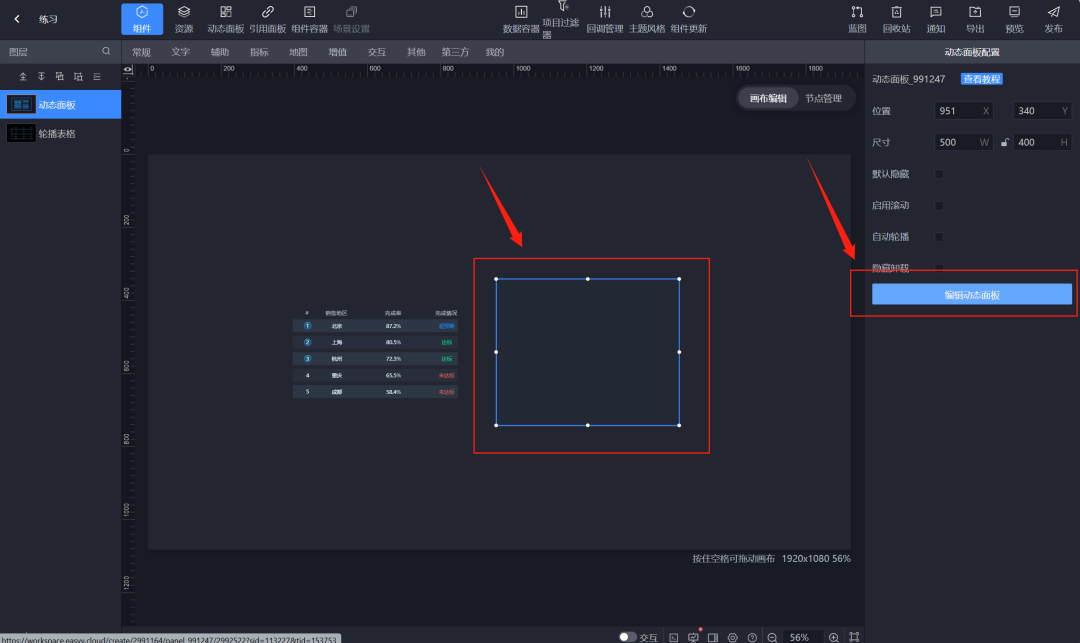This screenshot has height=643, width=1080.
Task: Move layer down one level icon
Action: pos(78,76)
